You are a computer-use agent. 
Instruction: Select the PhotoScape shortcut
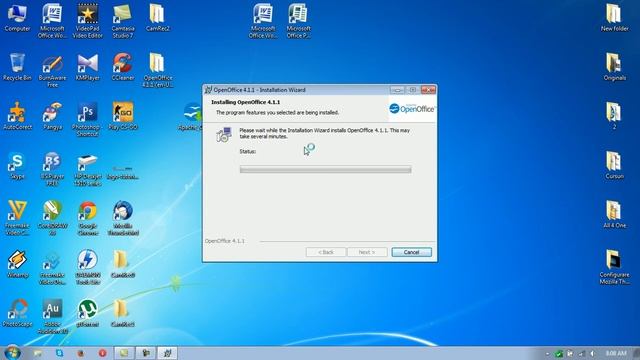point(17,313)
